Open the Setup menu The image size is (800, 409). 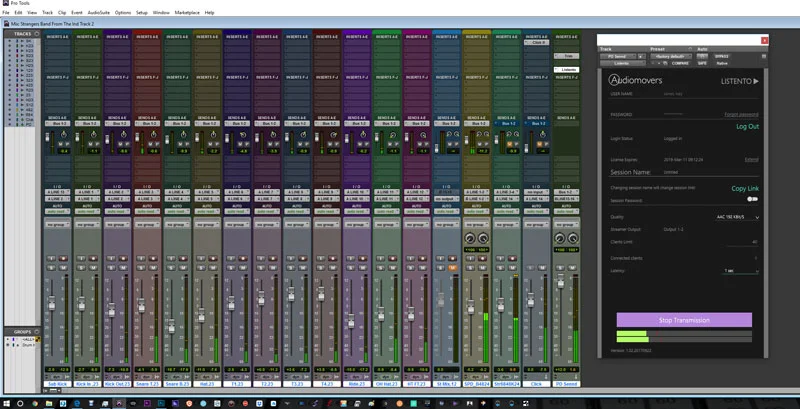coord(141,12)
